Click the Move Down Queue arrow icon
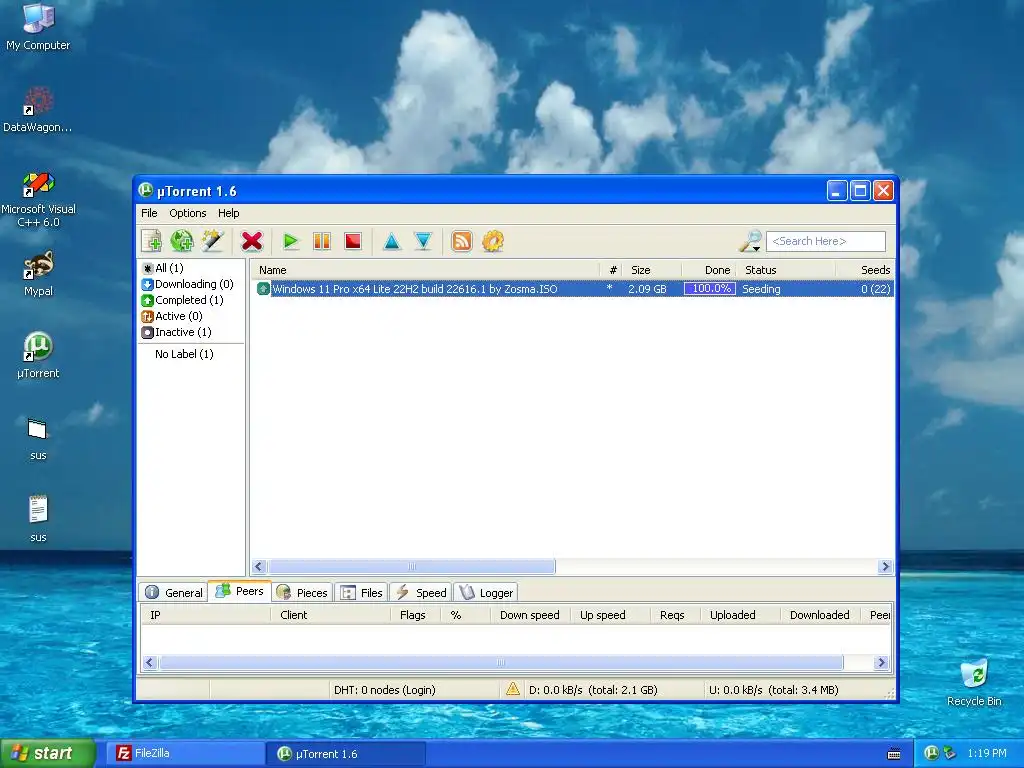This screenshot has height=768, width=1024. tap(423, 241)
